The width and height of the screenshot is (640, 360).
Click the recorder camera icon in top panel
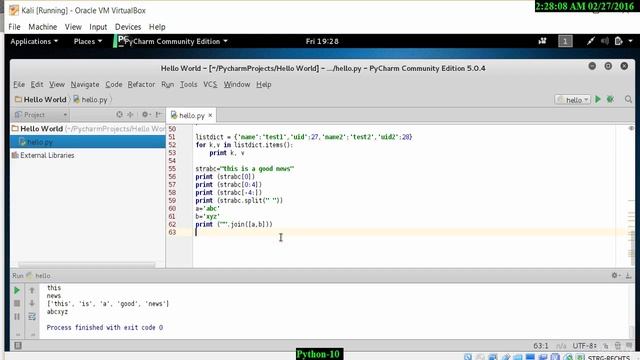[x=542, y=41]
